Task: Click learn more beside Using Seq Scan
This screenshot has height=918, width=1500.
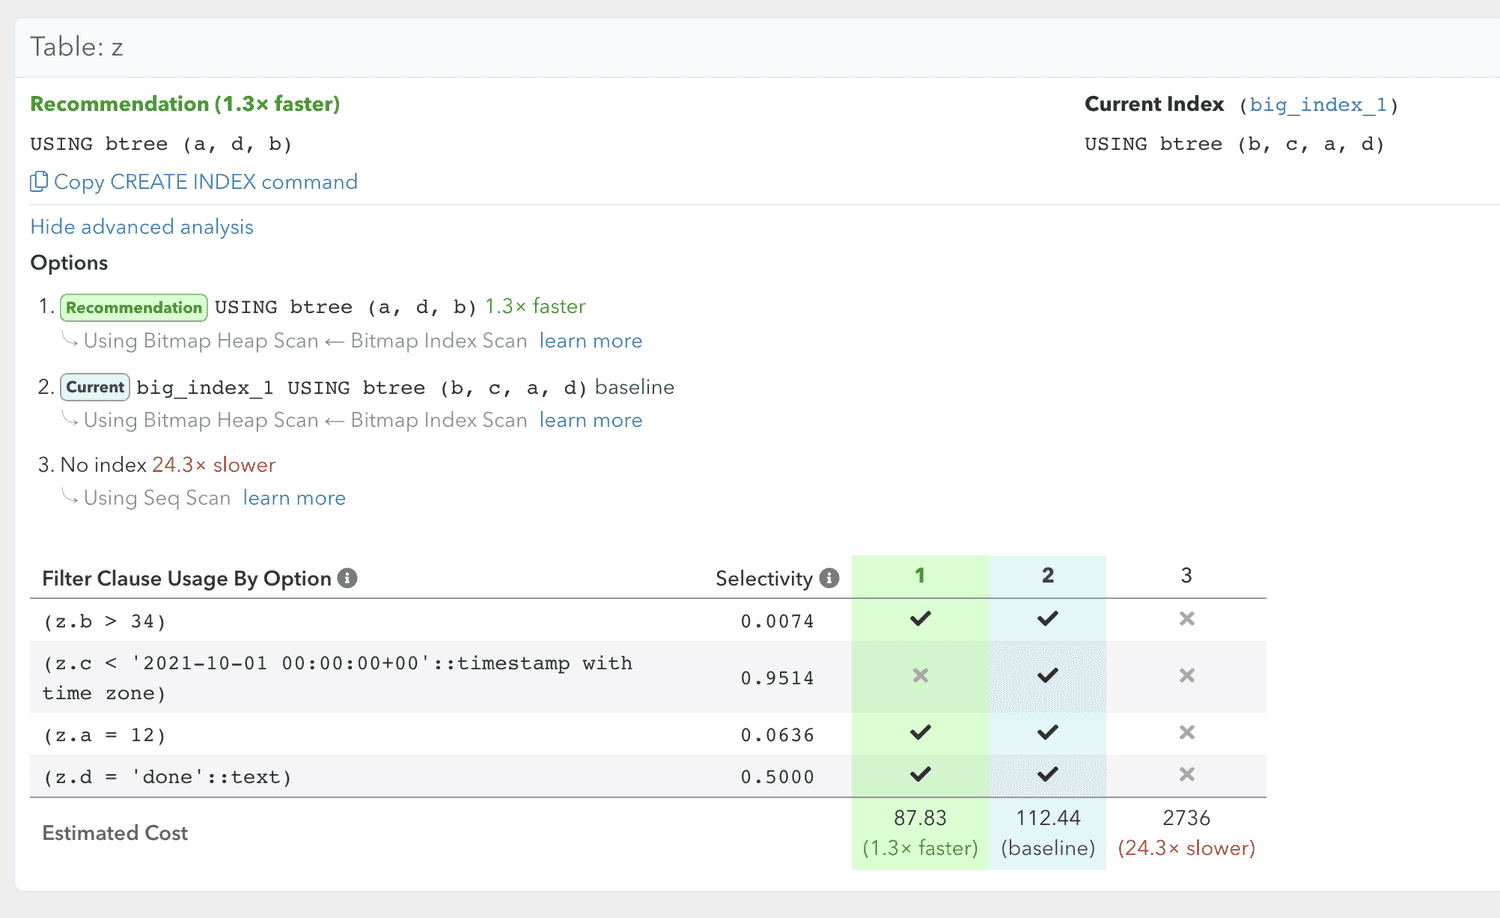Action: (x=294, y=497)
